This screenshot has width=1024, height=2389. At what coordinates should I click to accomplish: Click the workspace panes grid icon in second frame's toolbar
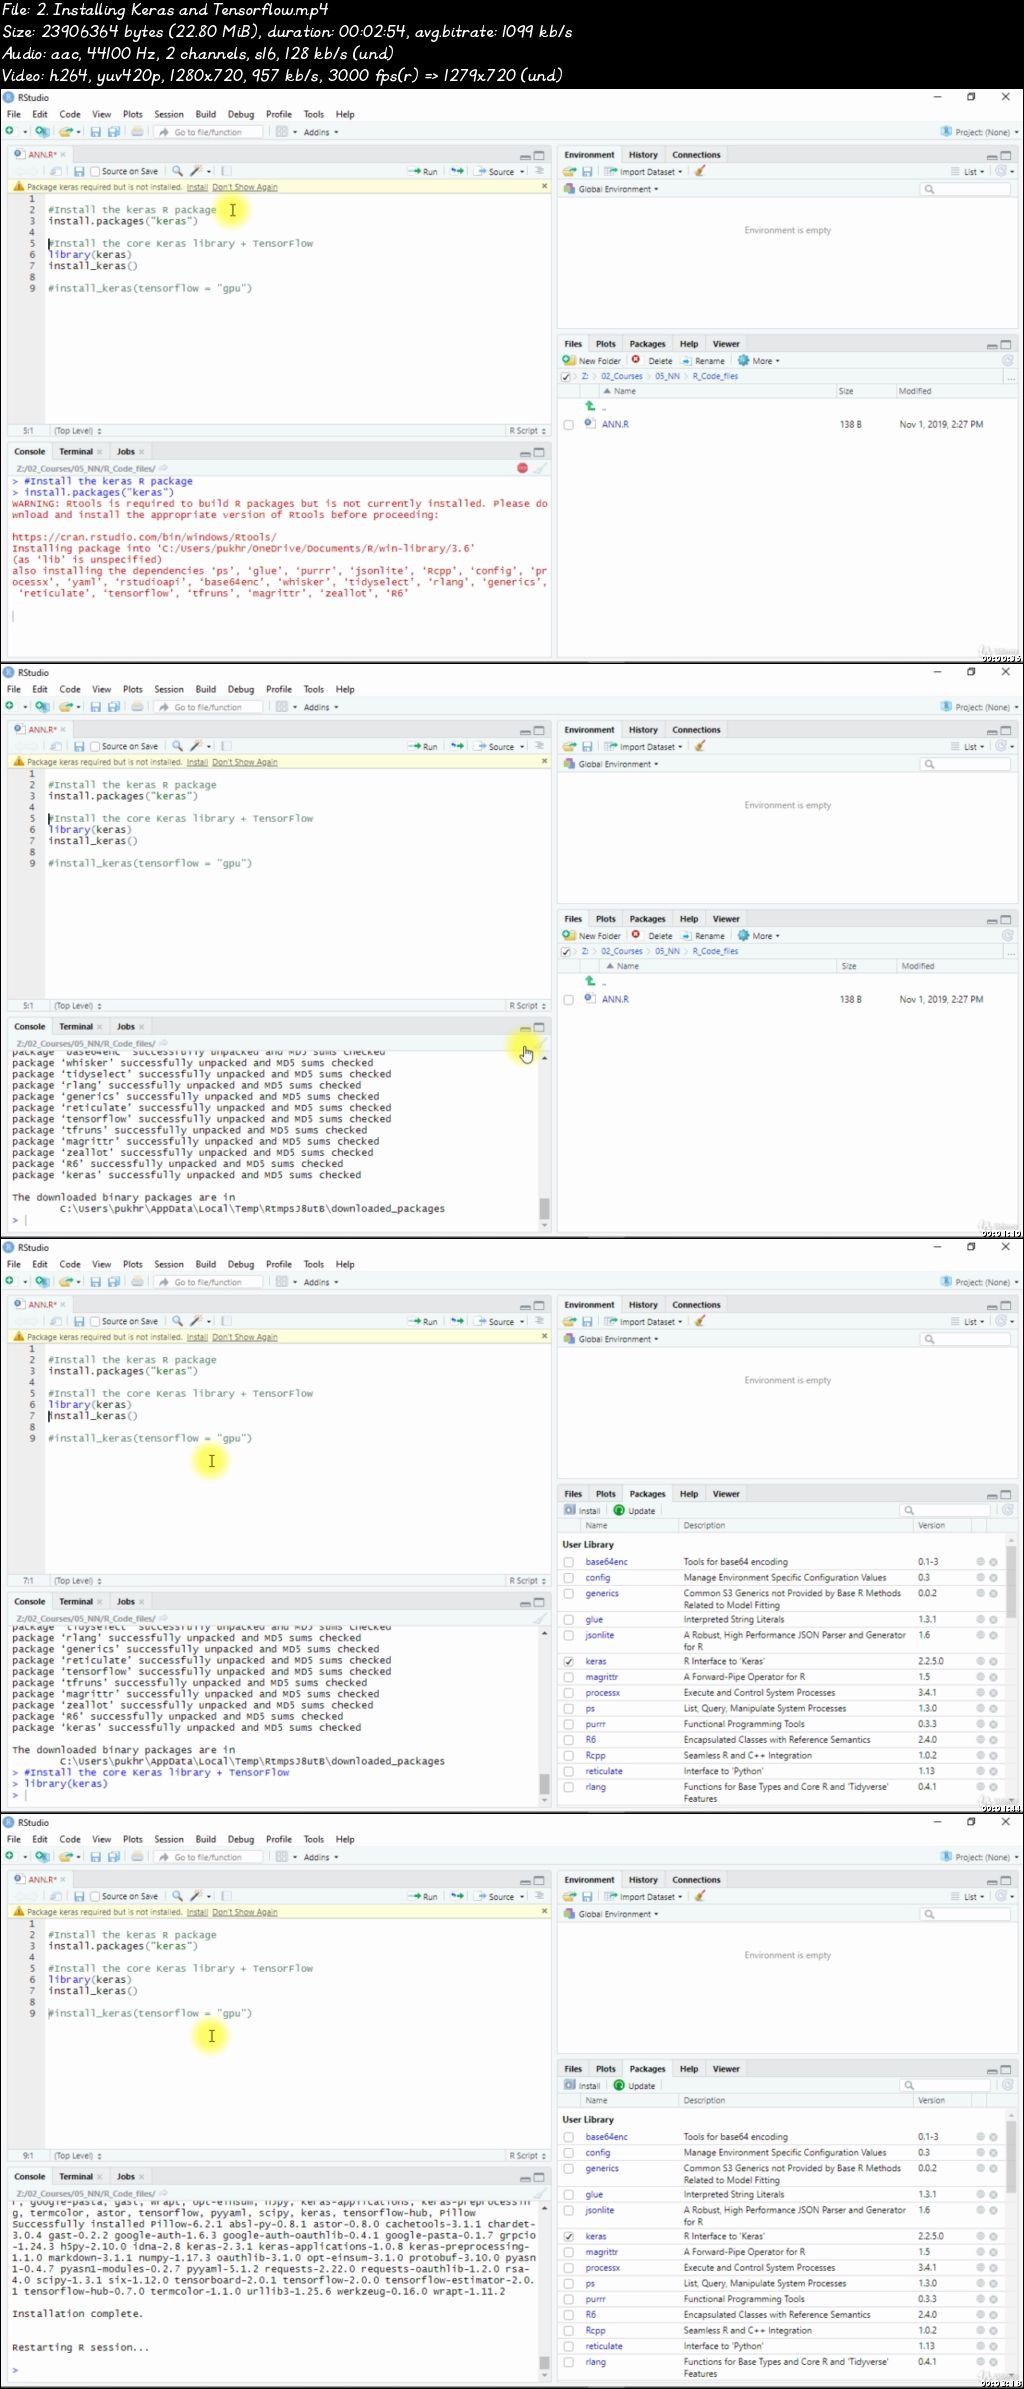pyautogui.click(x=282, y=707)
